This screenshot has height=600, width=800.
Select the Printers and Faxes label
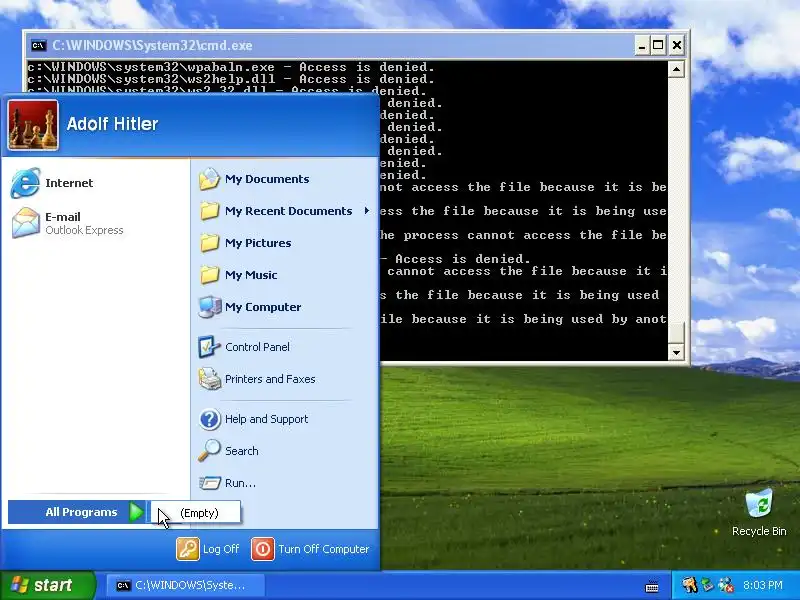[x=270, y=379]
